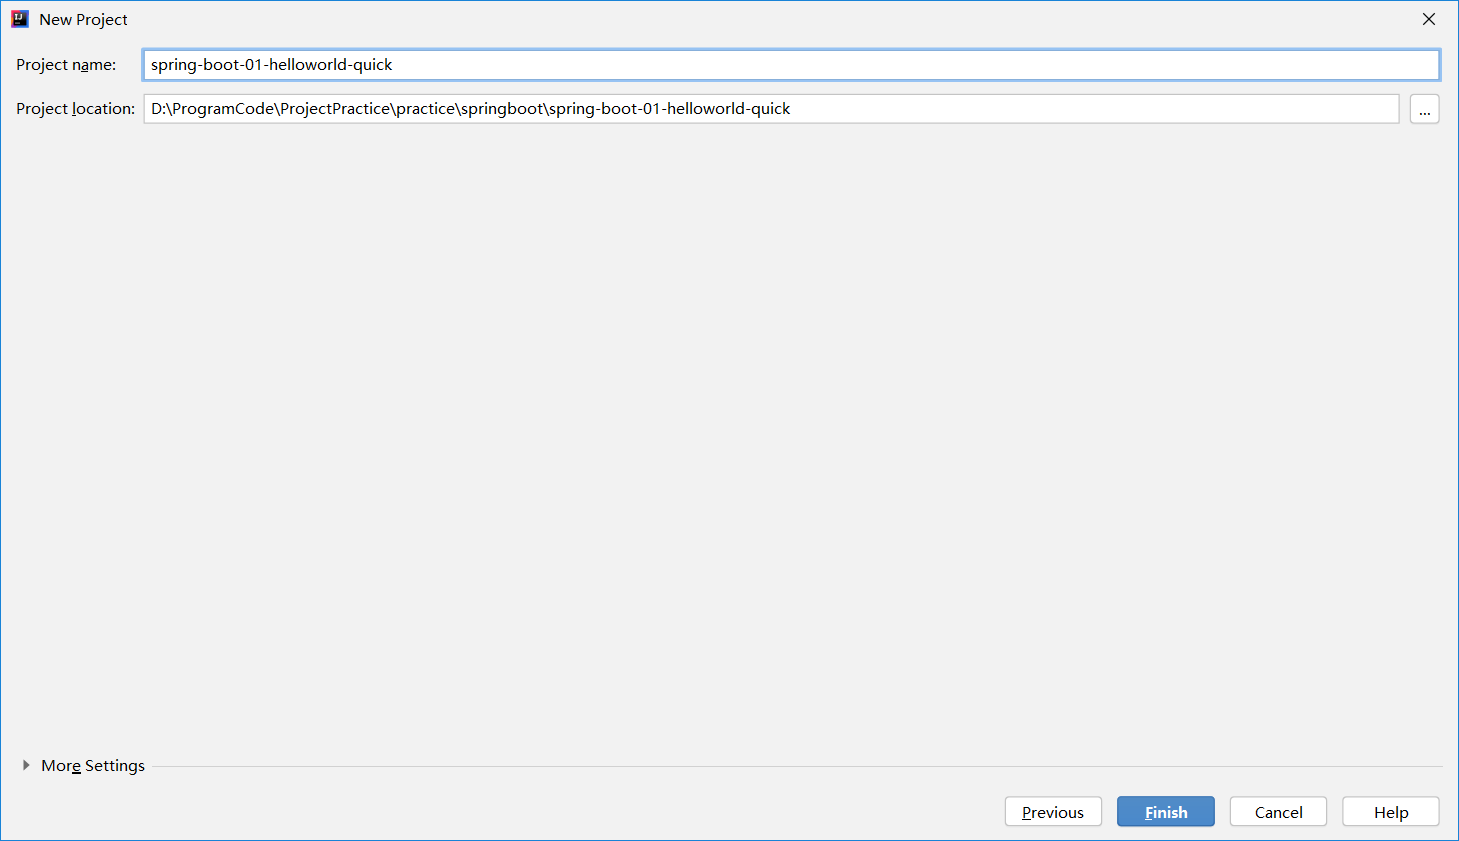Place cursor on "helloworld" in project name
The image size is (1459, 841).
306,65
